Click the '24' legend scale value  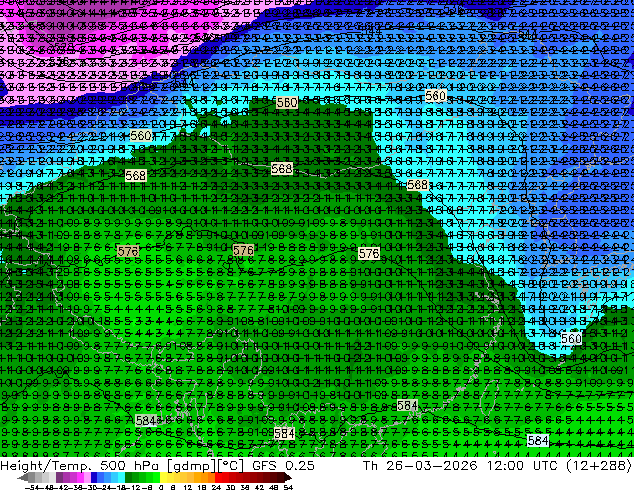click(216, 487)
